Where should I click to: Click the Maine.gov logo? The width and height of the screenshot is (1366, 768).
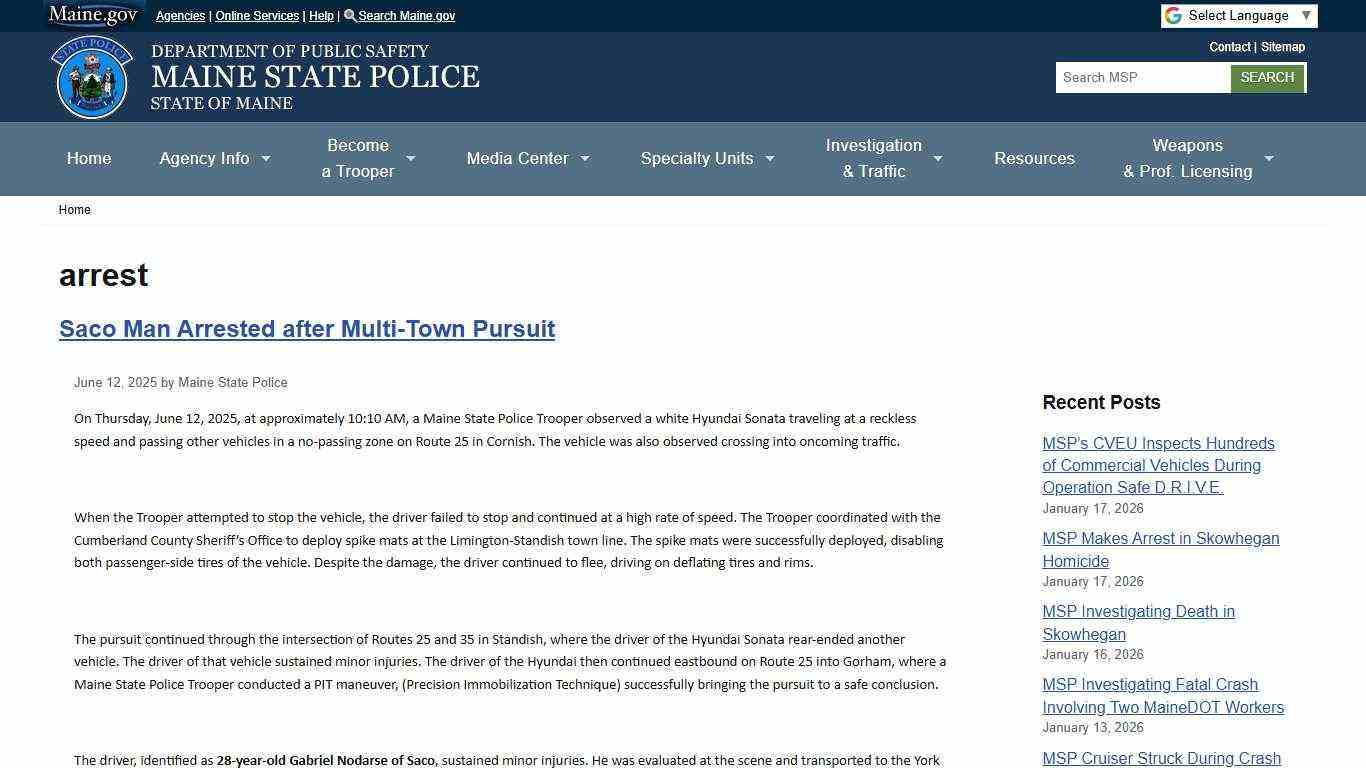click(93, 14)
